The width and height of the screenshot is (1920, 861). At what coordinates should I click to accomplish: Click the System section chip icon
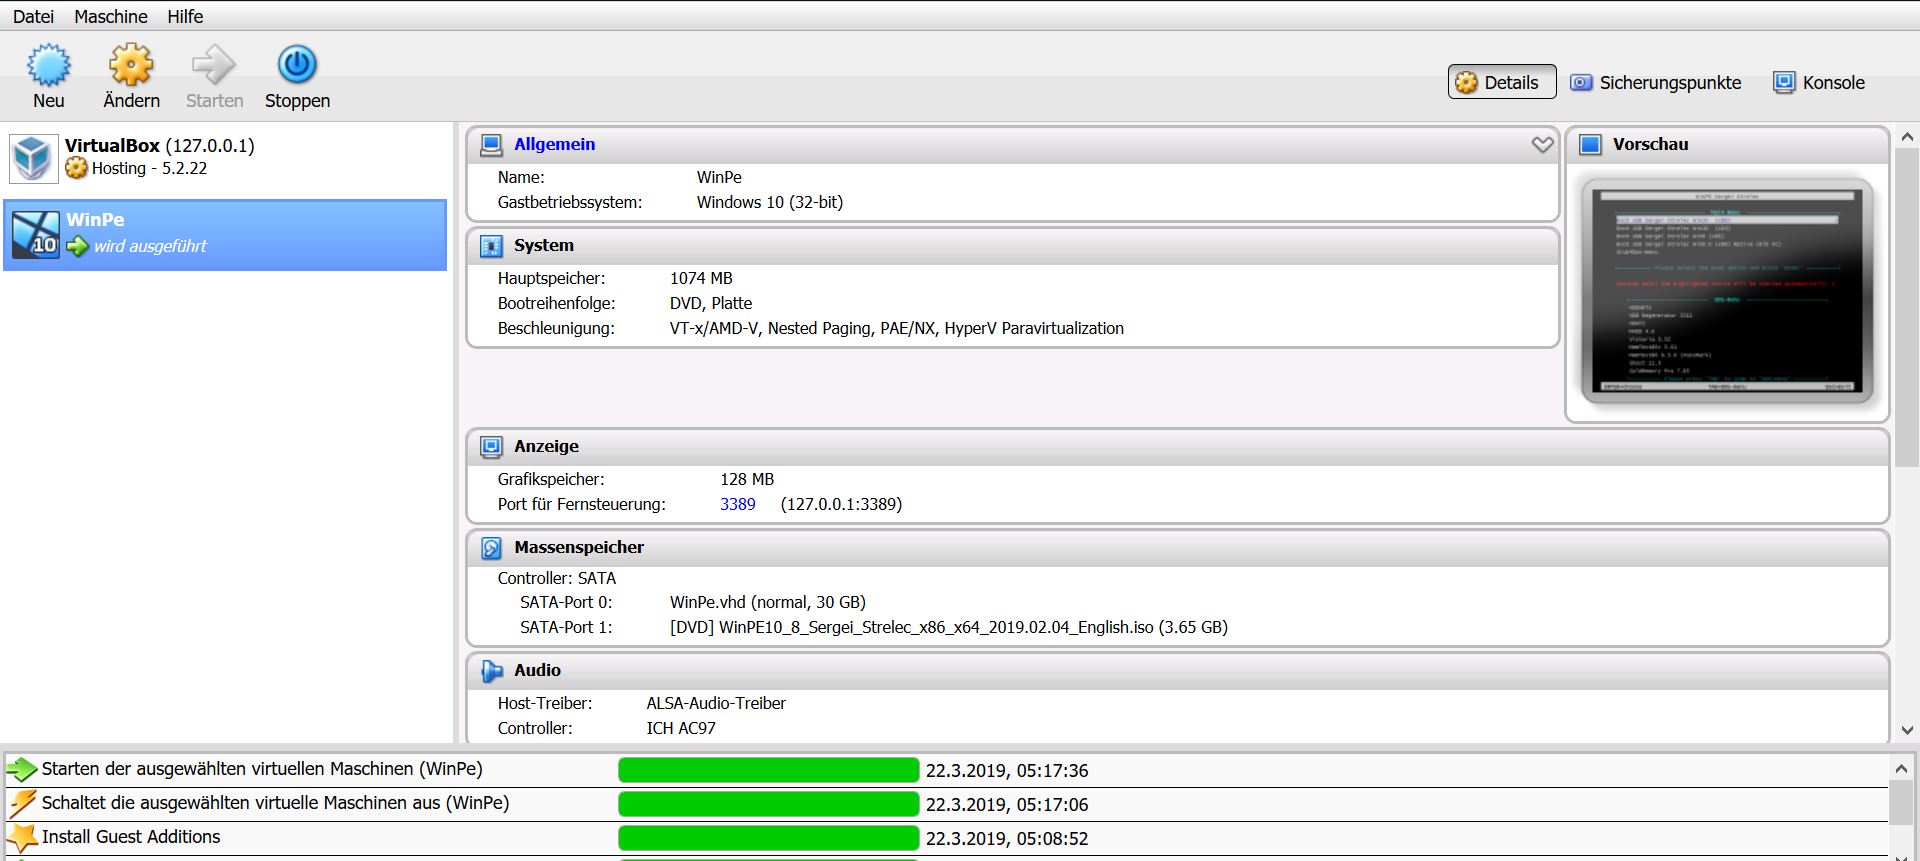pos(491,246)
